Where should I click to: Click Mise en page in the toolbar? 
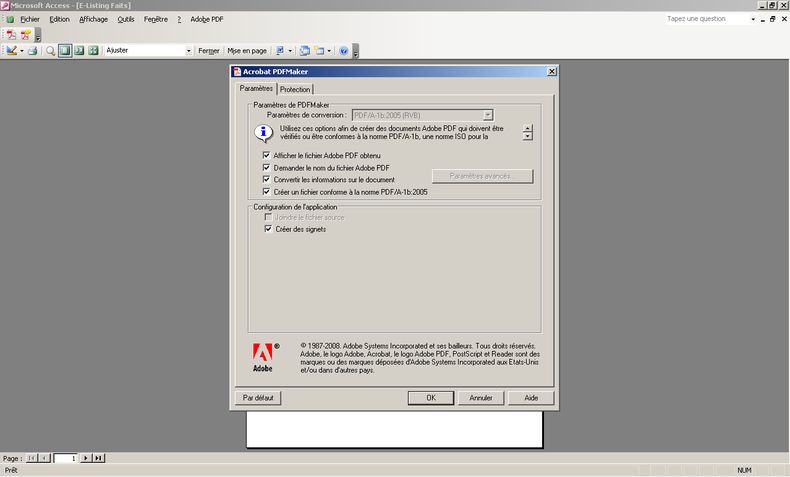[x=247, y=51]
